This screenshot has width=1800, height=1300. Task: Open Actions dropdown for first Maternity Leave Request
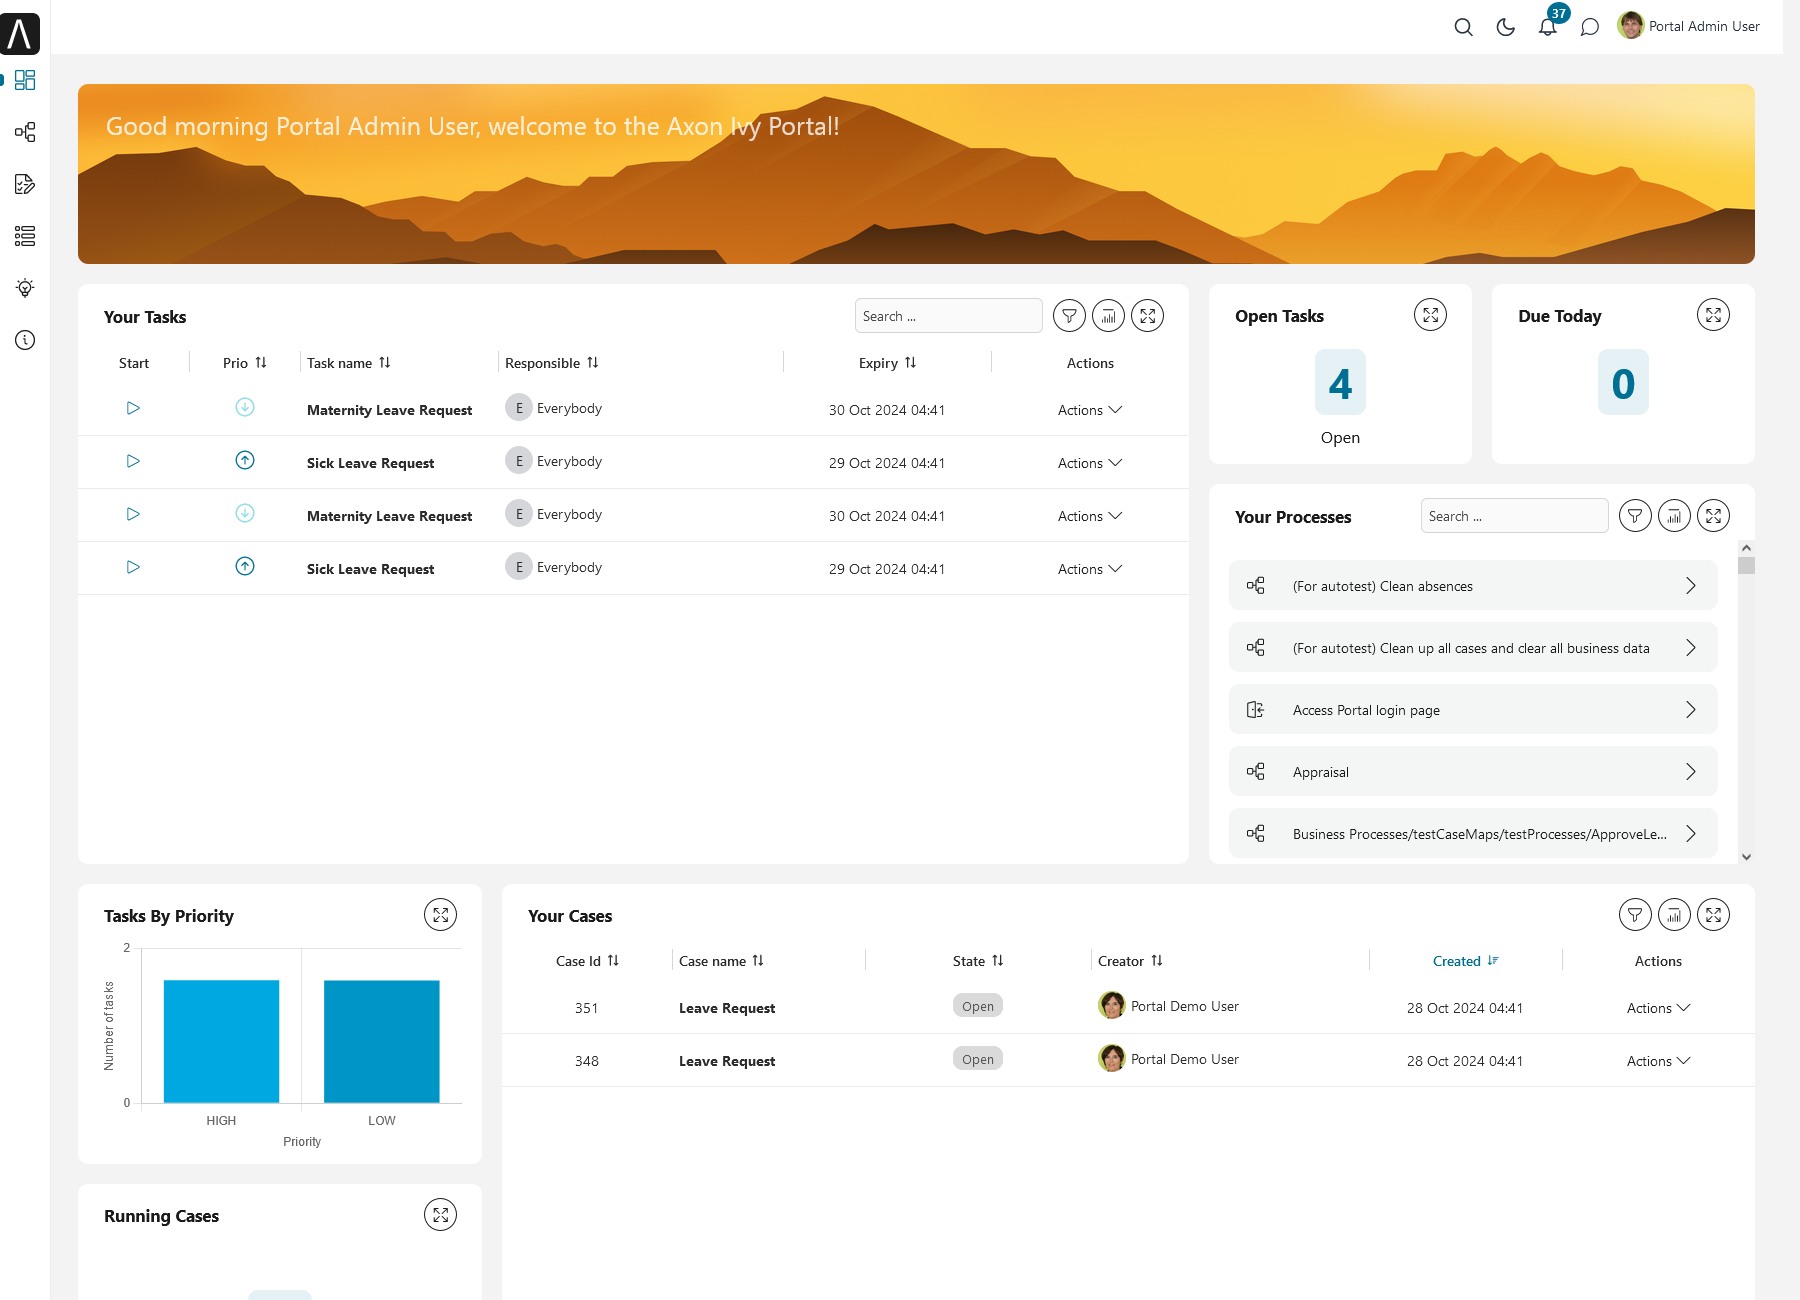click(x=1090, y=410)
